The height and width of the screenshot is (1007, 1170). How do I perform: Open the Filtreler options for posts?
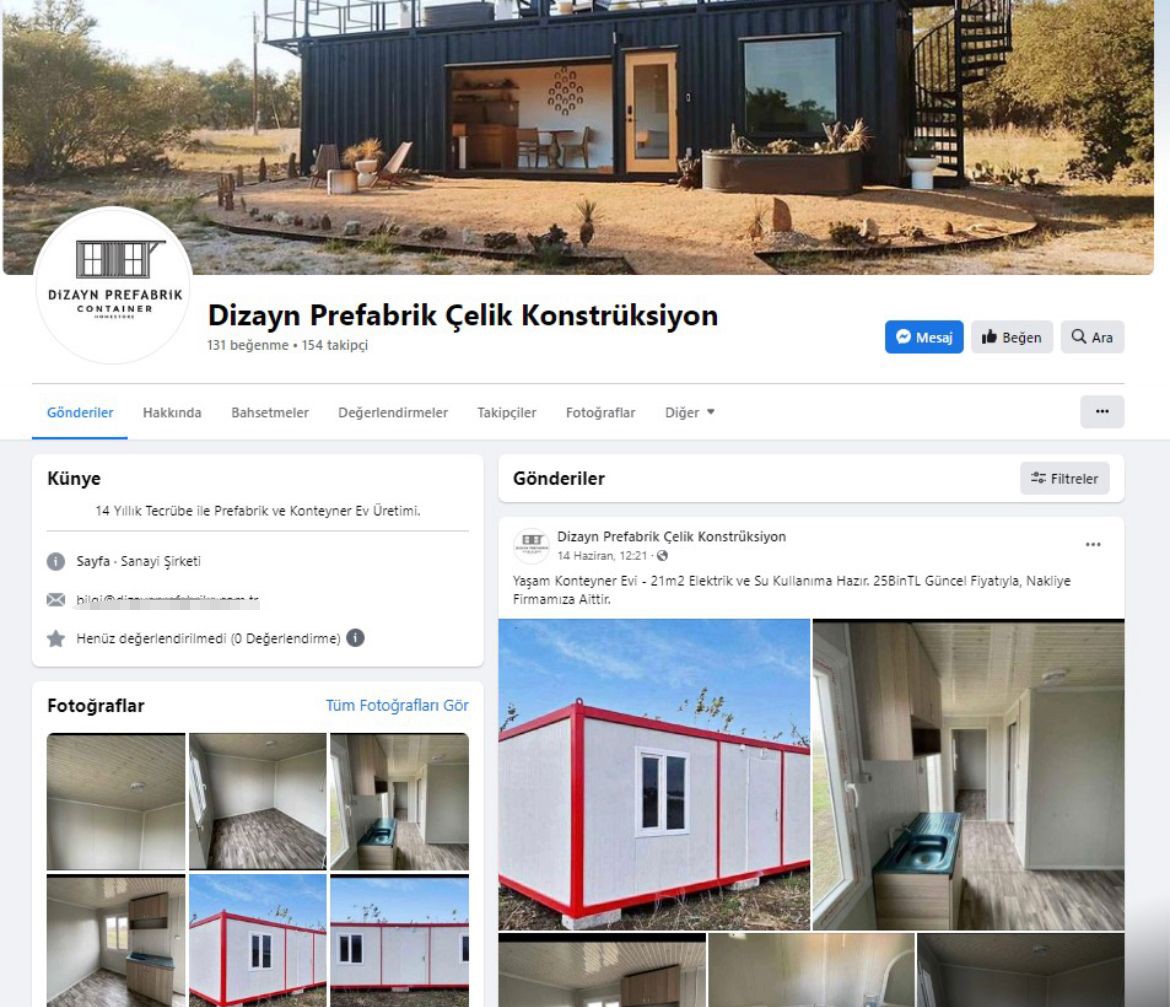1064,478
